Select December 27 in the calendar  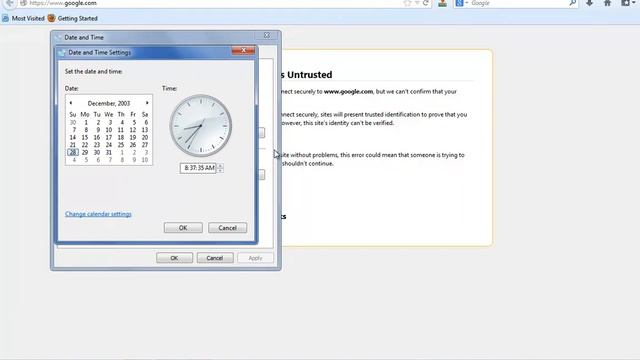click(145, 145)
